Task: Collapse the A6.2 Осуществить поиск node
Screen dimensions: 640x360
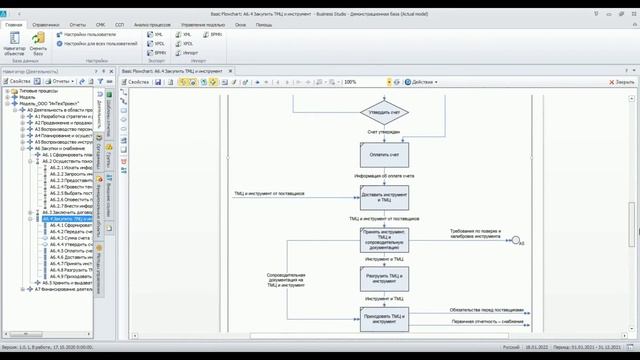Action: [x=31, y=161]
